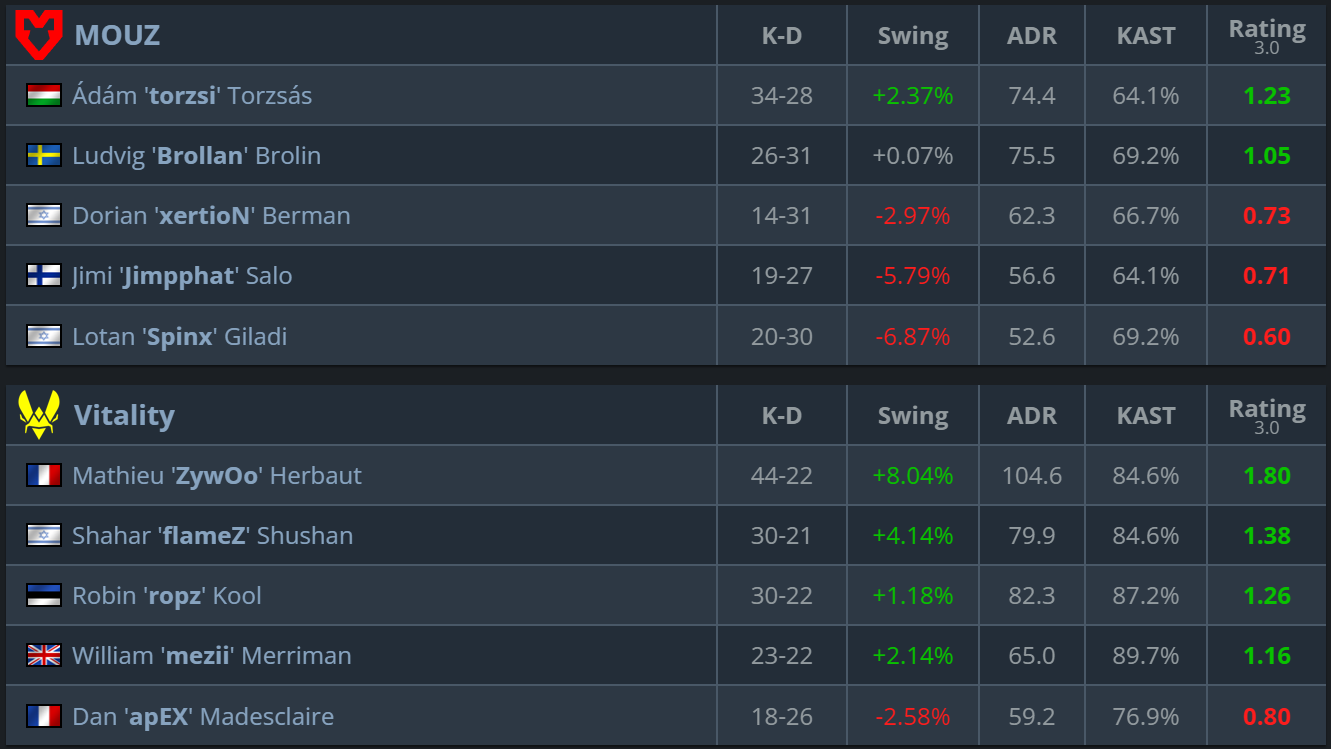Sort Vitality table by ADR column
Image resolution: width=1331 pixels, height=749 pixels.
[x=1032, y=416]
